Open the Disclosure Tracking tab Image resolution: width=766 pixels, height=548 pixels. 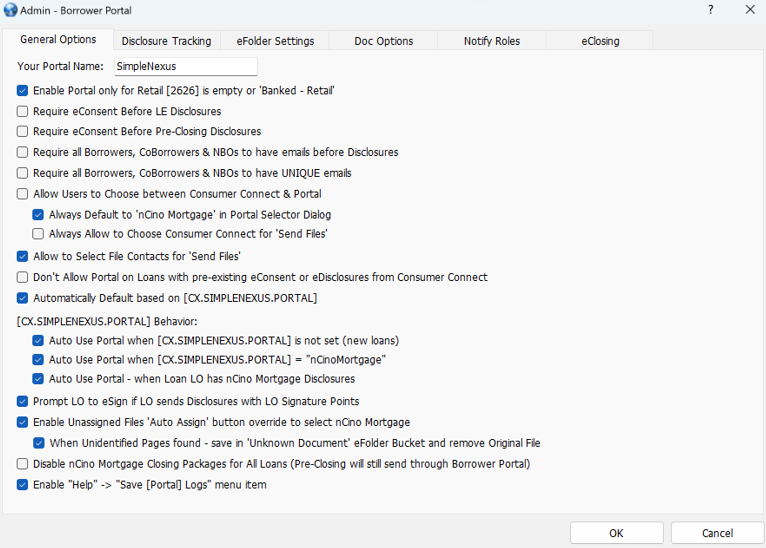coord(167,41)
